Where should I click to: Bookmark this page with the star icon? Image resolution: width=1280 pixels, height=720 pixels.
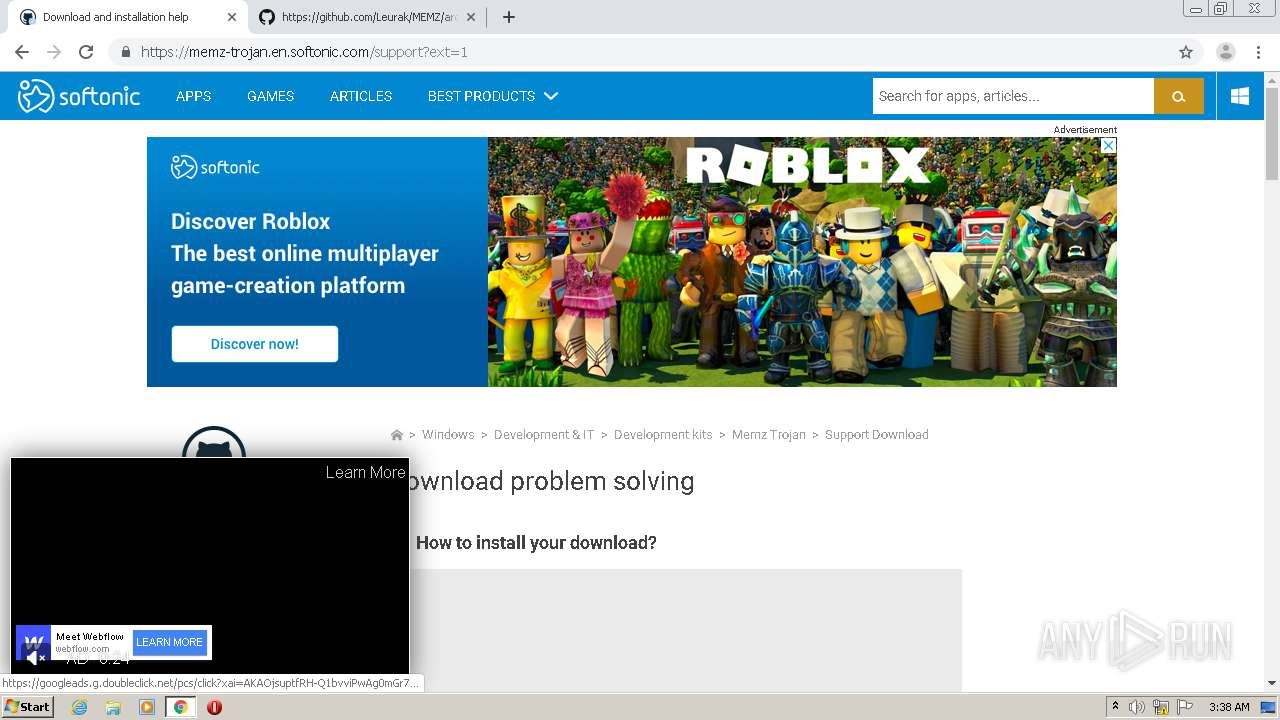coord(1186,52)
